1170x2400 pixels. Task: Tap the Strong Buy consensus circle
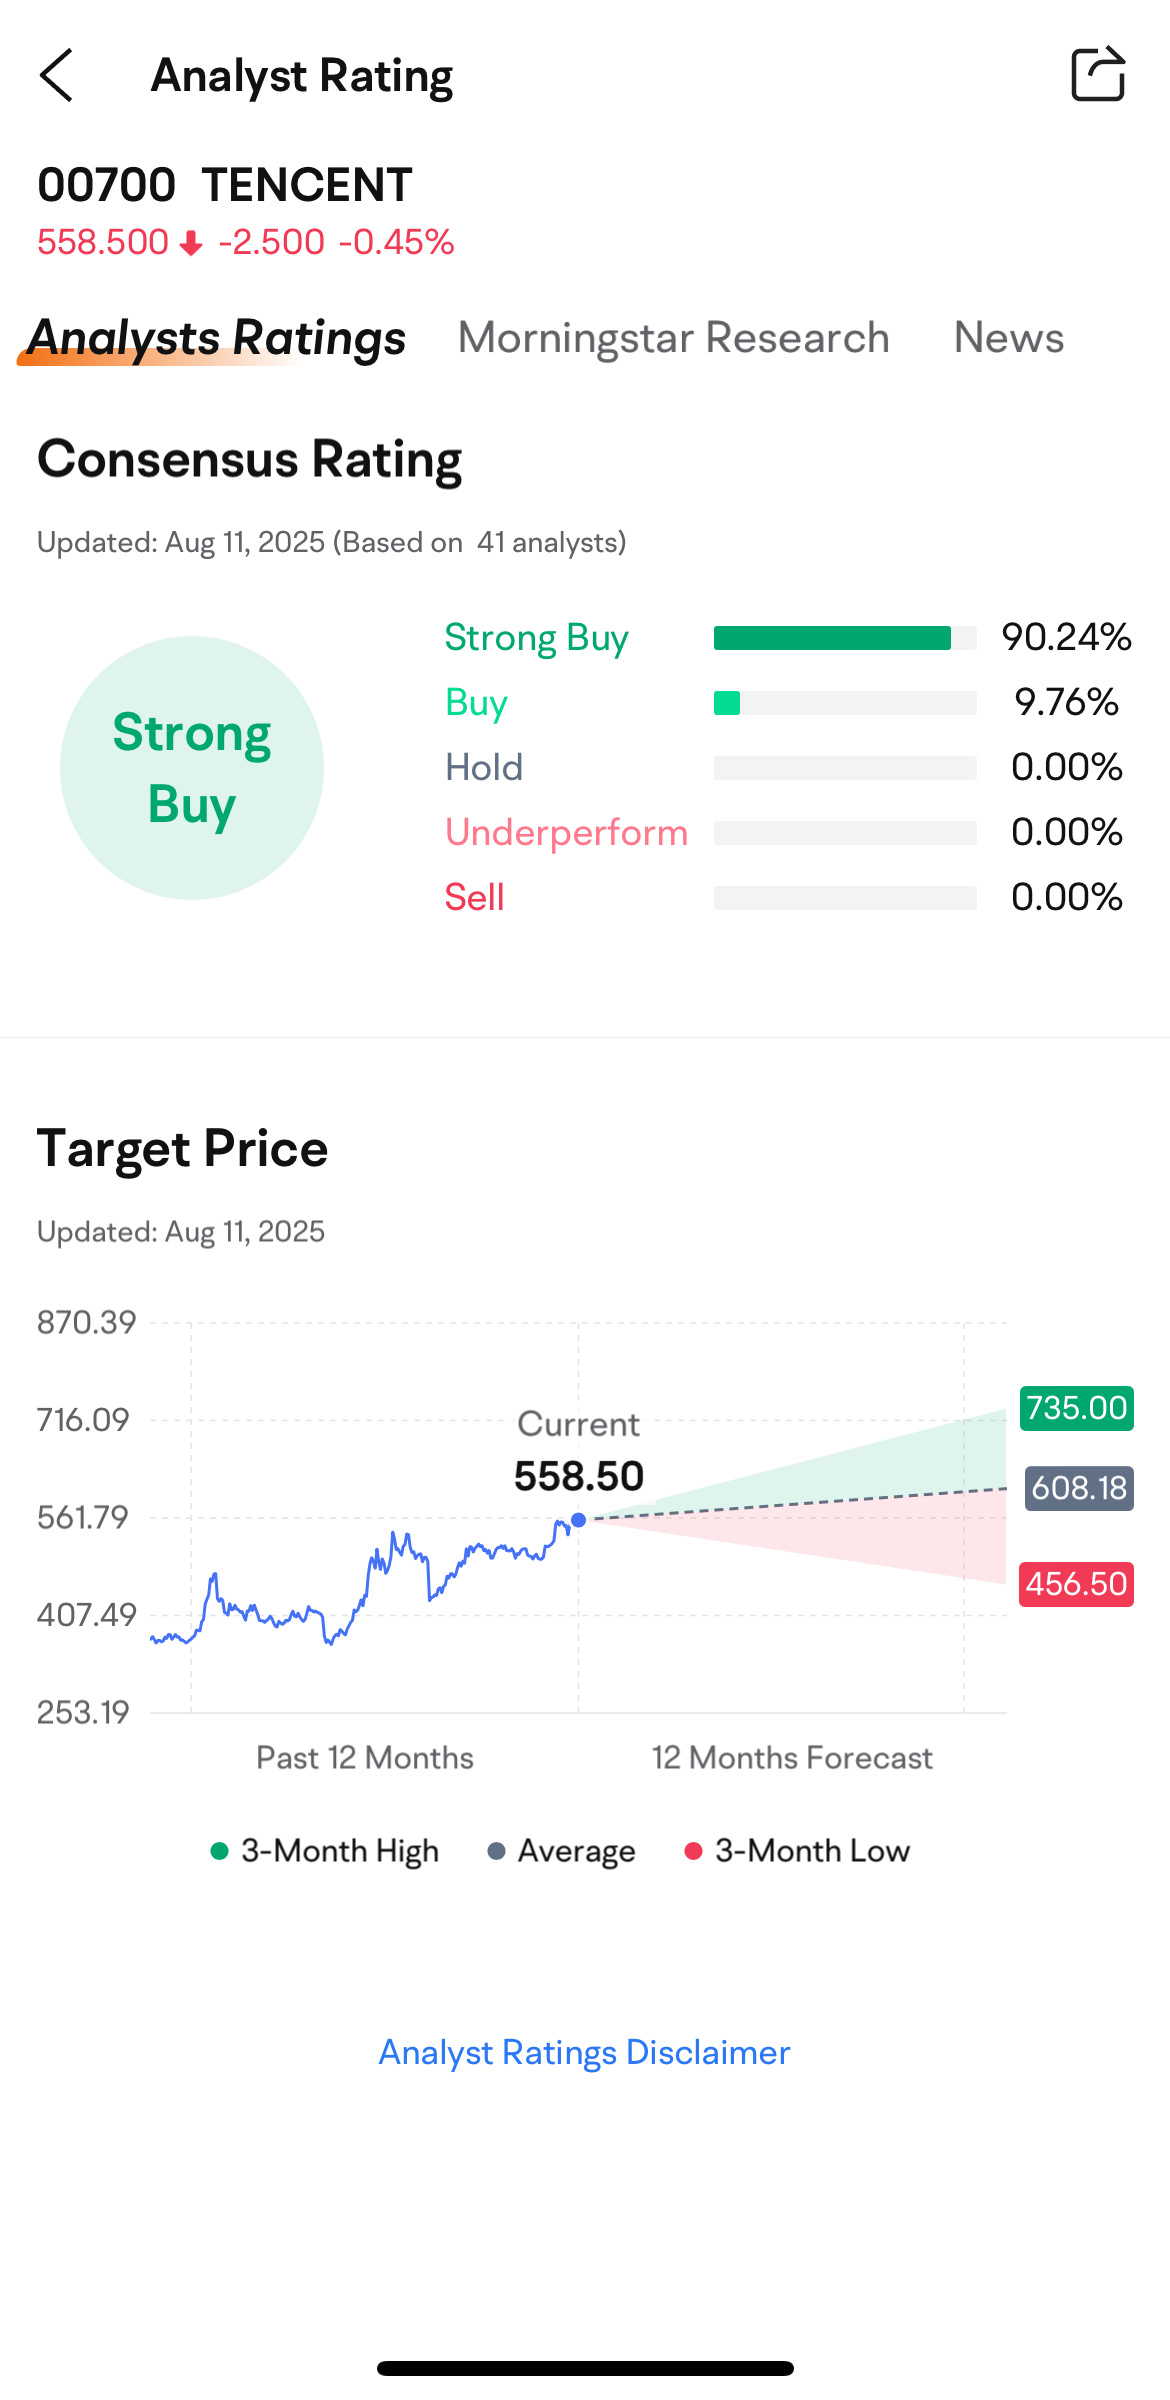tap(192, 768)
